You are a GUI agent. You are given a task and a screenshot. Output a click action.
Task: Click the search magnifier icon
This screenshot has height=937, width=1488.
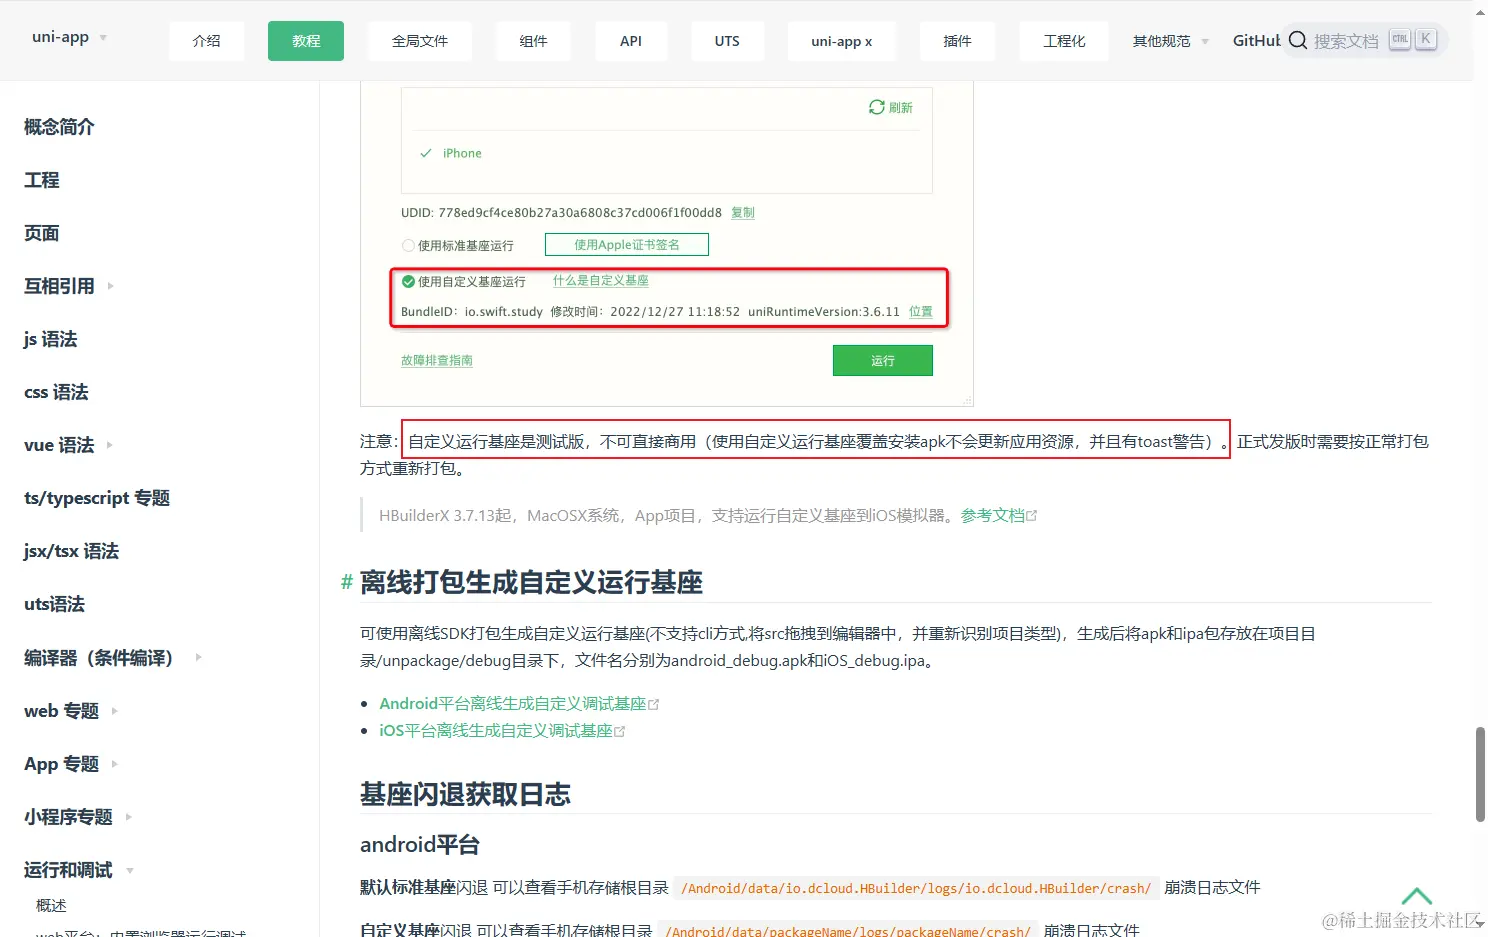point(1298,40)
